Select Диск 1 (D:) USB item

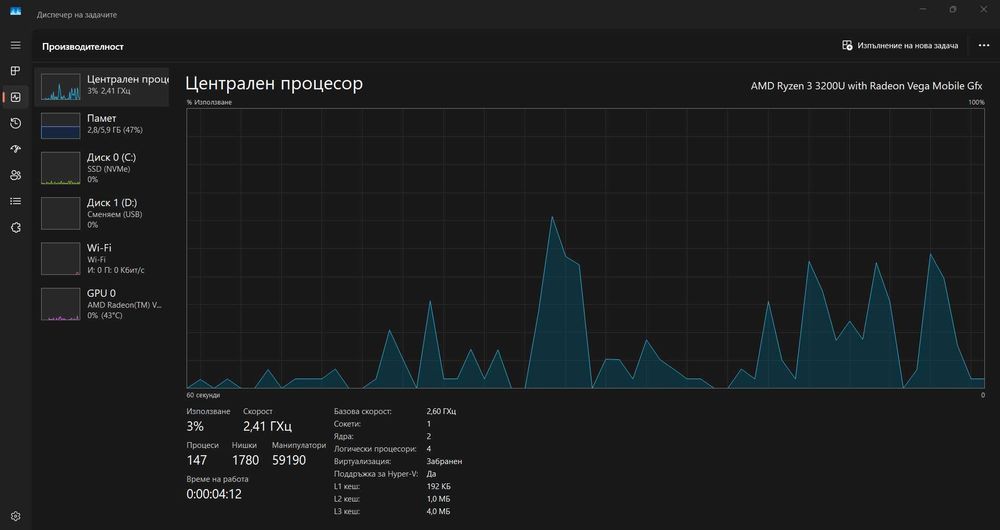pos(102,214)
